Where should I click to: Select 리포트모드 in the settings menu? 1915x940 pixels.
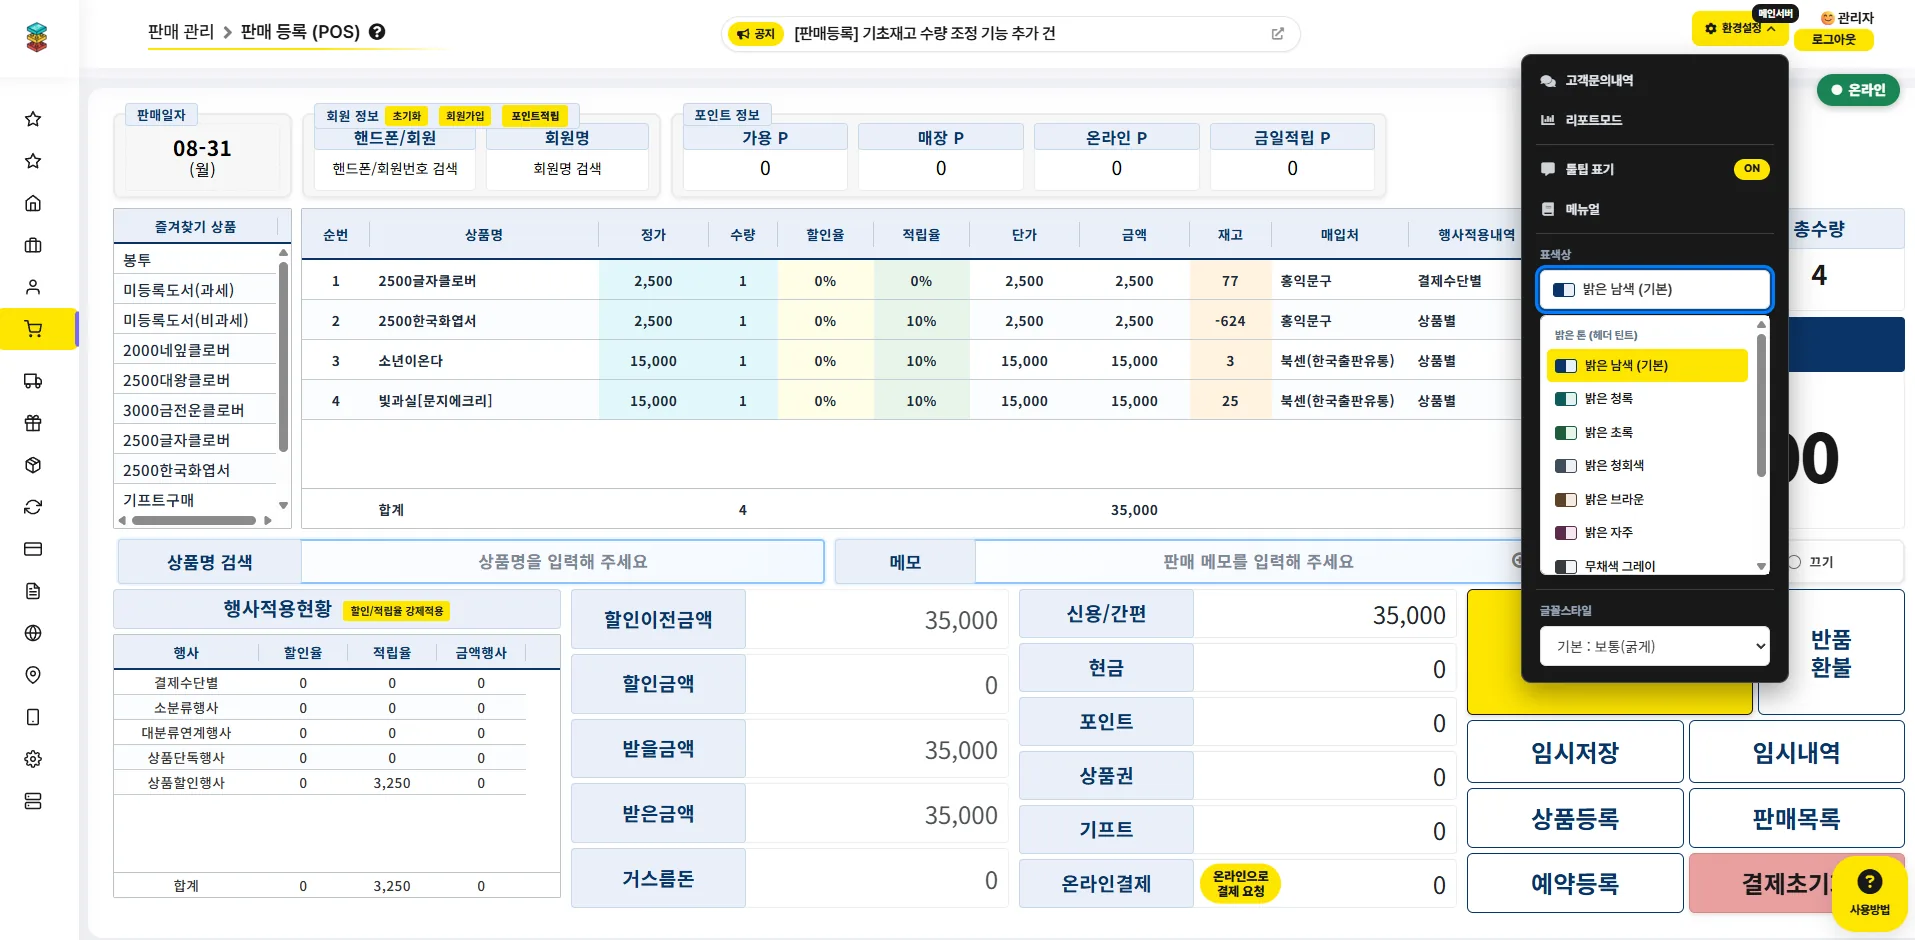click(1593, 120)
